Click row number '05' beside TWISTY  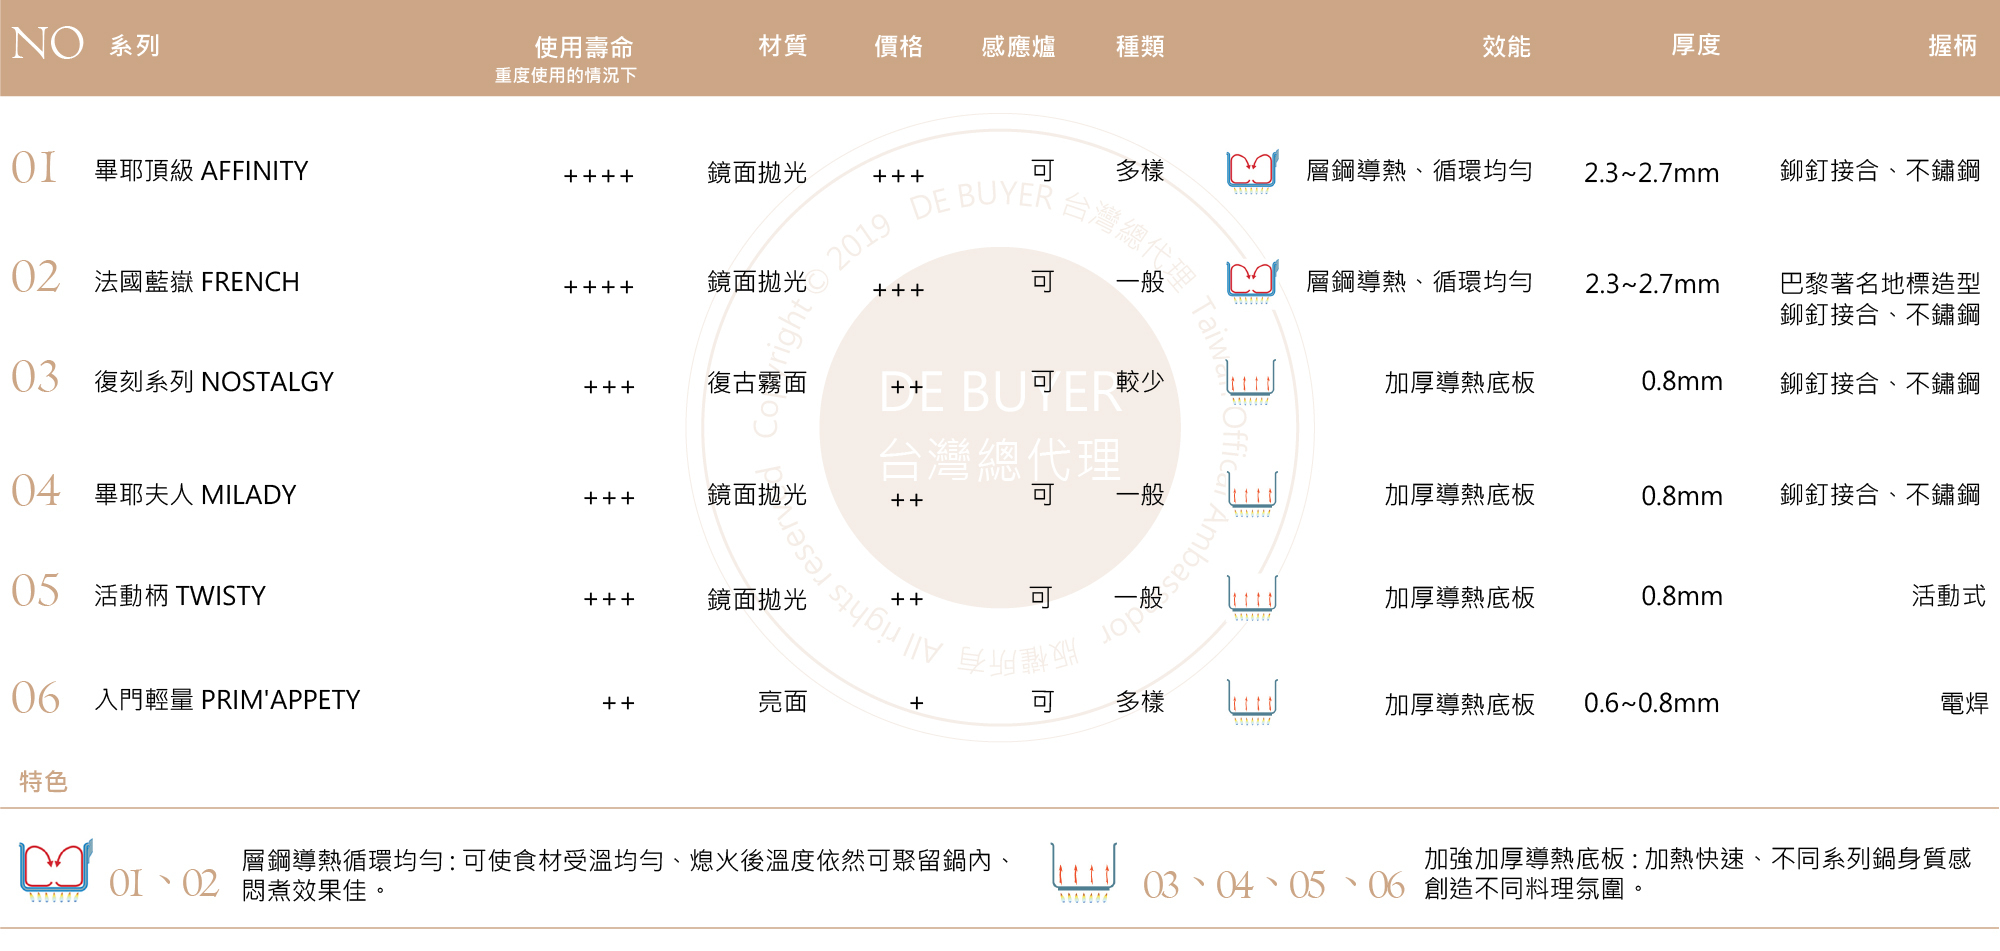pos(35,591)
